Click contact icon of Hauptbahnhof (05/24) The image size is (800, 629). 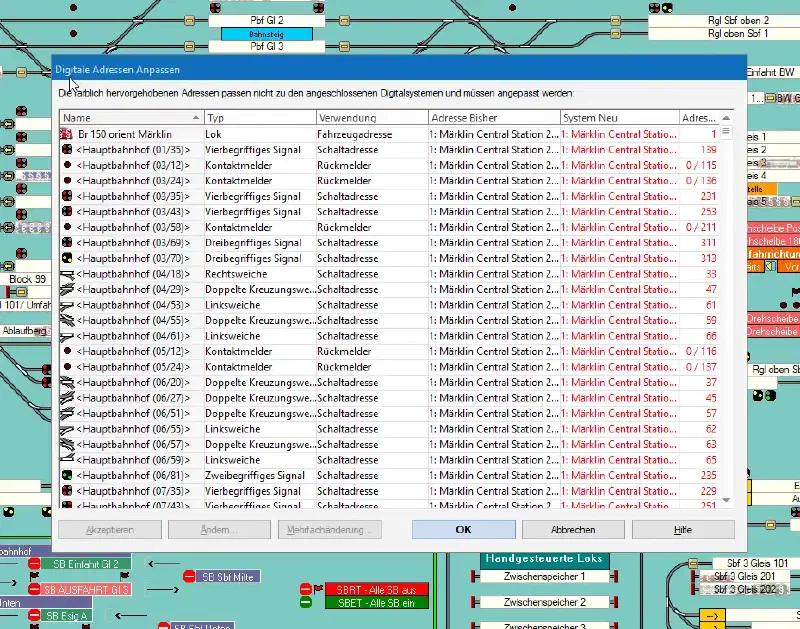tap(67, 366)
